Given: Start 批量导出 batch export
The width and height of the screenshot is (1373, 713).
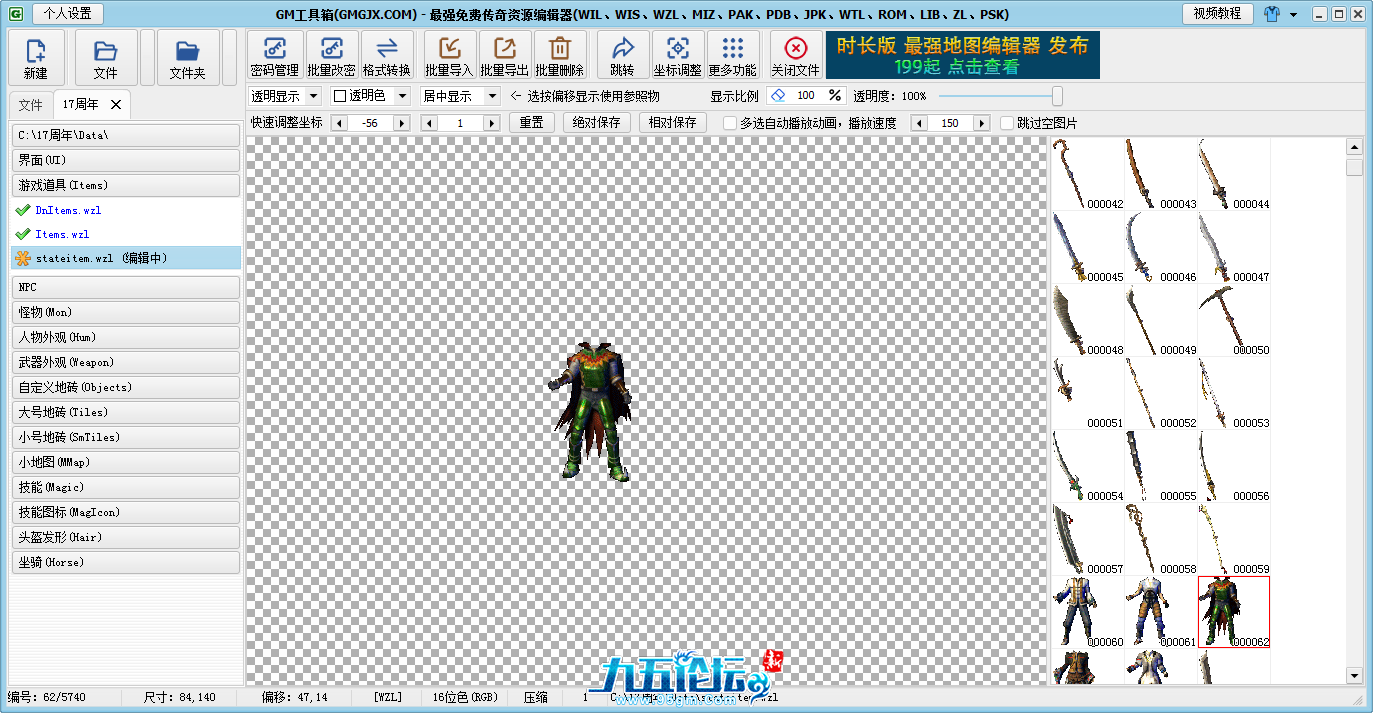Looking at the screenshot, I should coord(505,56).
